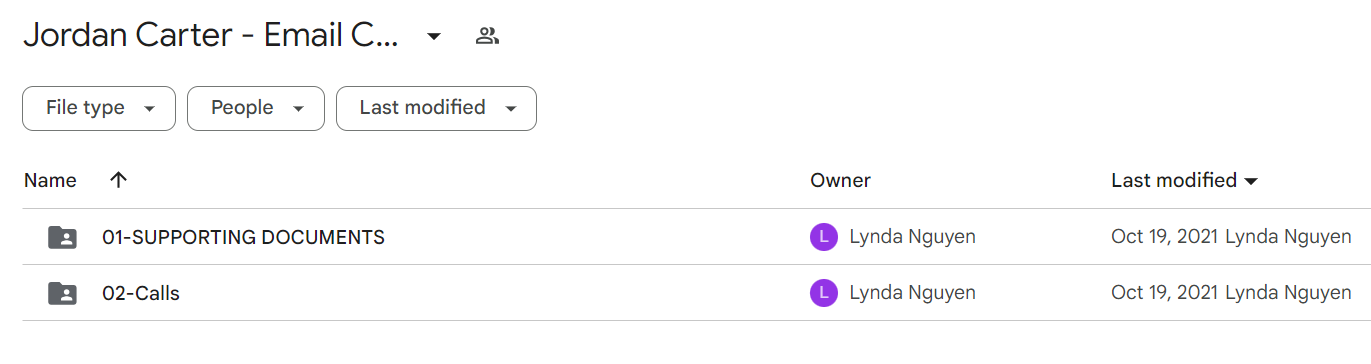
Task: Open the 01-SUPPORTING DOCUMENTS folder
Action: point(243,237)
